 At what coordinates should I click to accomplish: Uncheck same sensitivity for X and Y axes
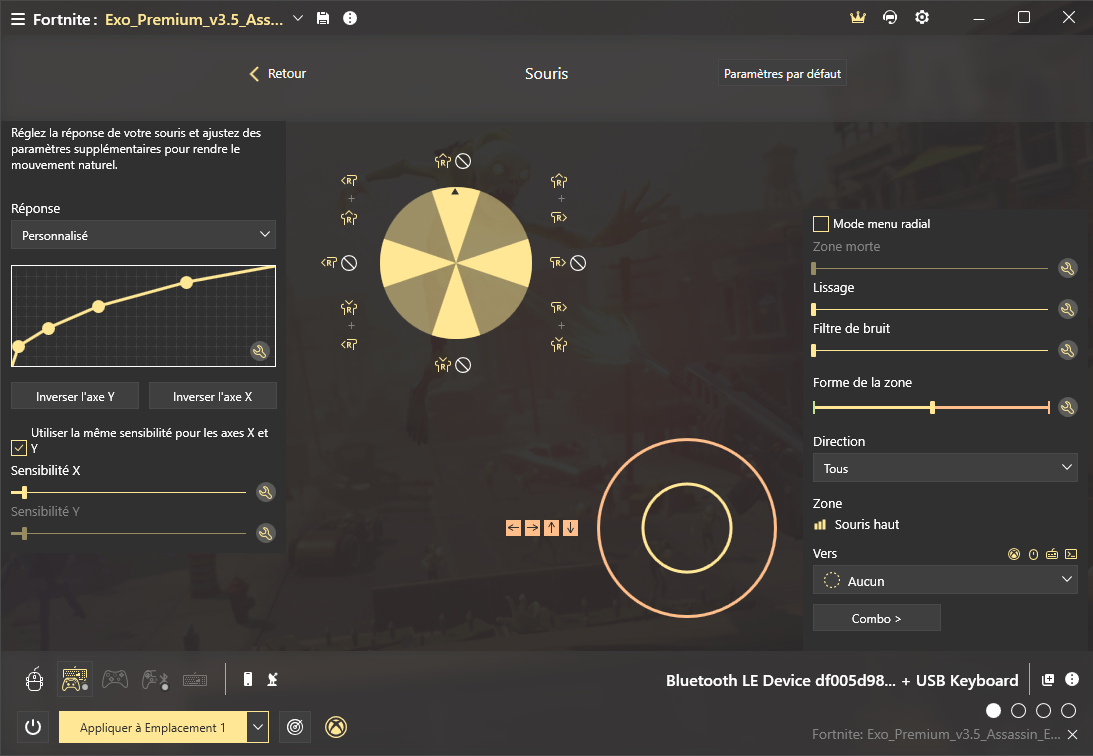click(19, 447)
